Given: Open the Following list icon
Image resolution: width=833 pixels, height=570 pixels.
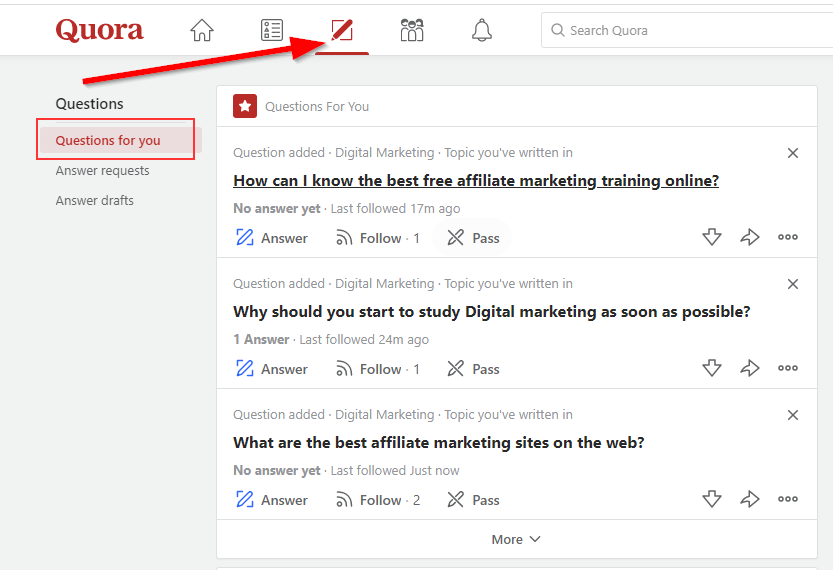Looking at the screenshot, I should [x=271, y=30].
